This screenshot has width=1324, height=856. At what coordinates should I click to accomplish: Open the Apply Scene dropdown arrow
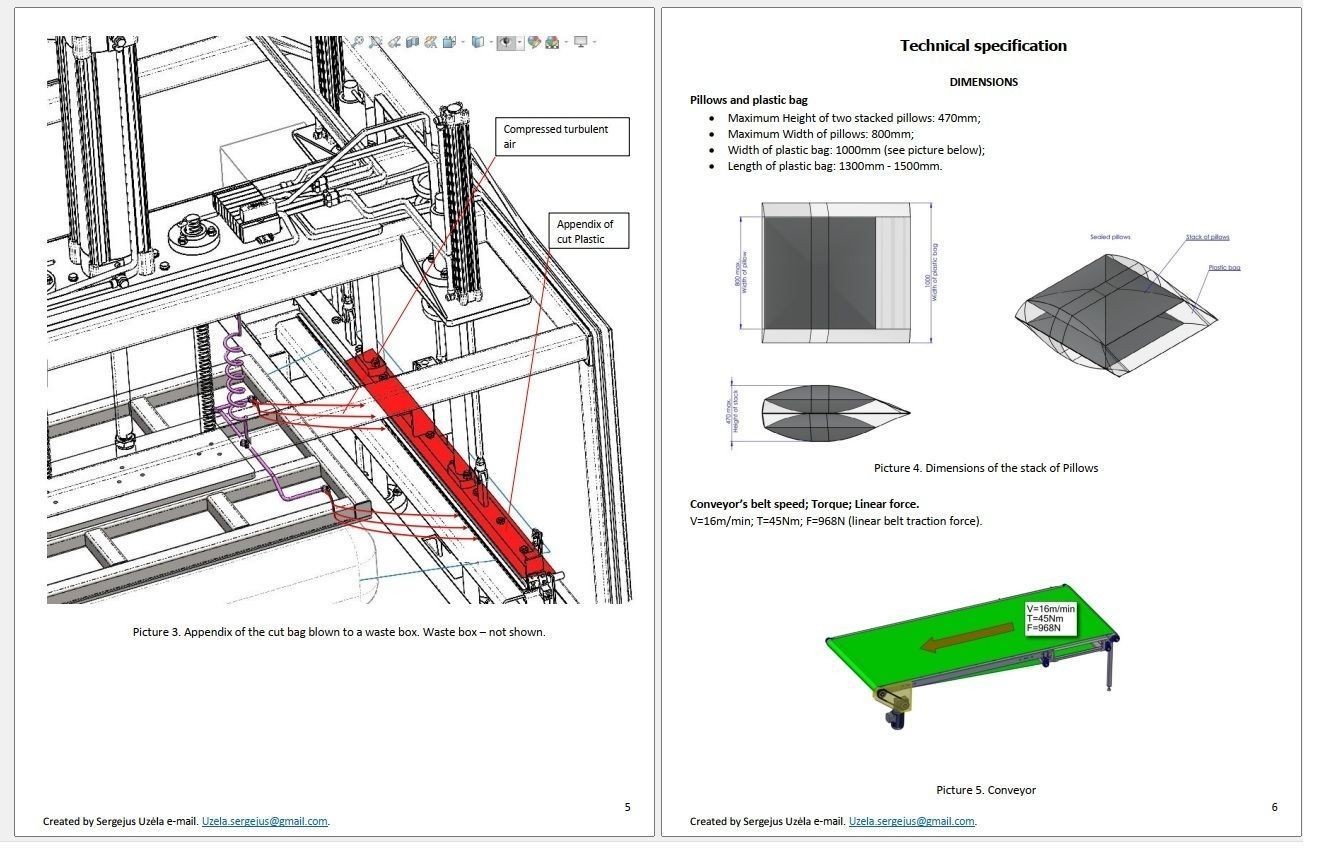pyautogui.click(x=565, y=42)
